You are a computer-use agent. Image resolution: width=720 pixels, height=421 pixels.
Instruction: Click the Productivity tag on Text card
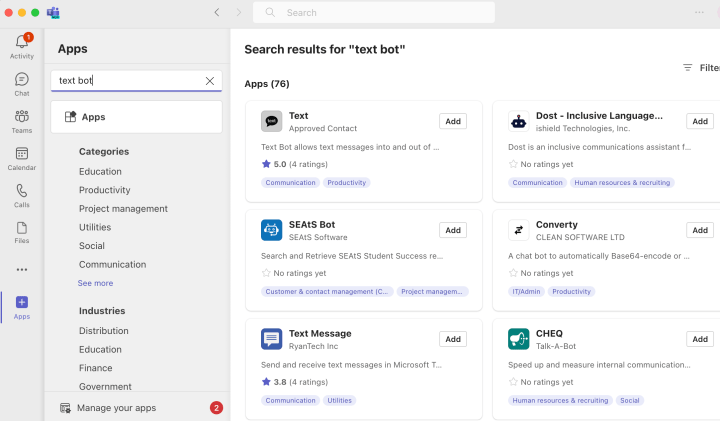347,183
